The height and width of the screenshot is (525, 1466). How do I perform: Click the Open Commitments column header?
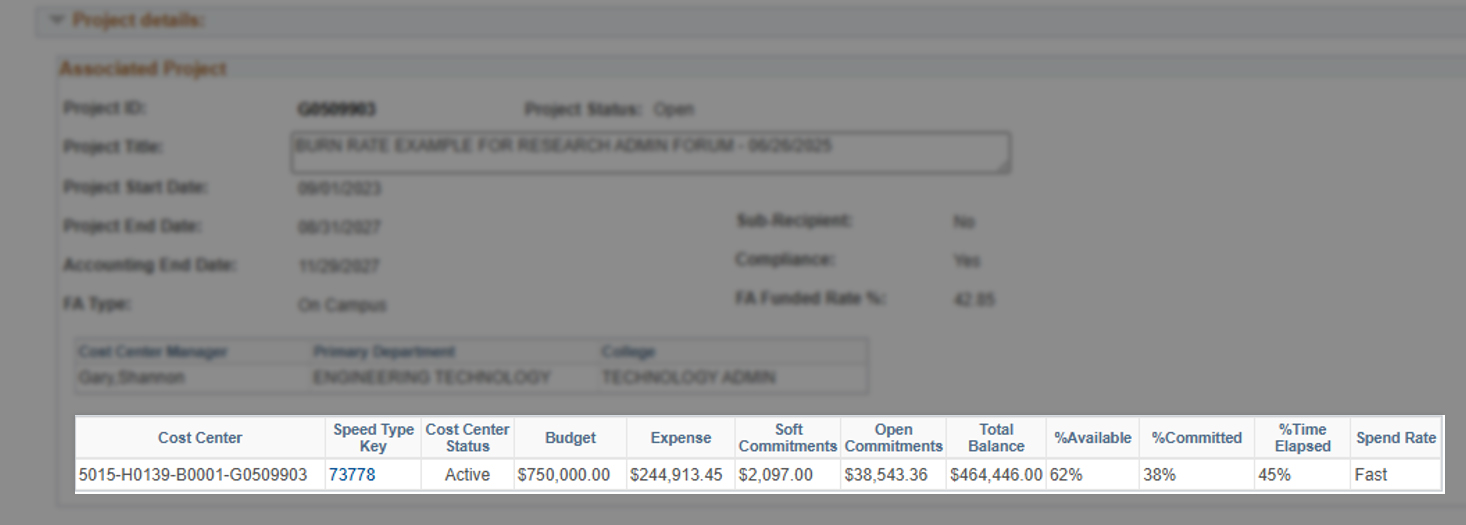click(893, 438)
